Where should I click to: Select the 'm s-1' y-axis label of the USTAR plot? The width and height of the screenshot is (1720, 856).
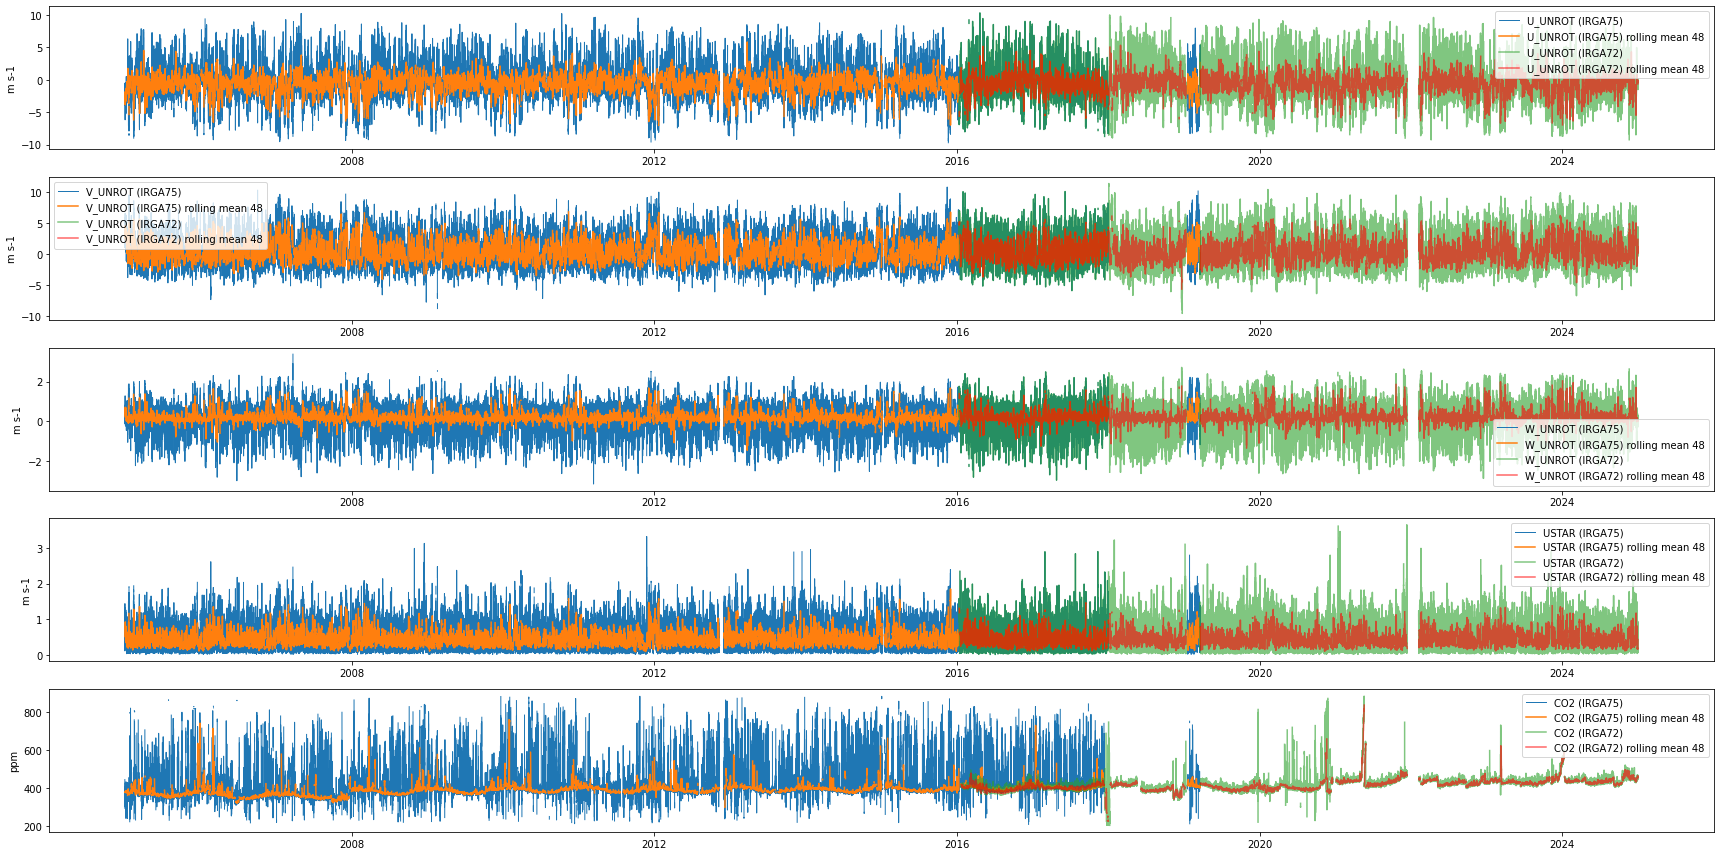pos(25,590)
